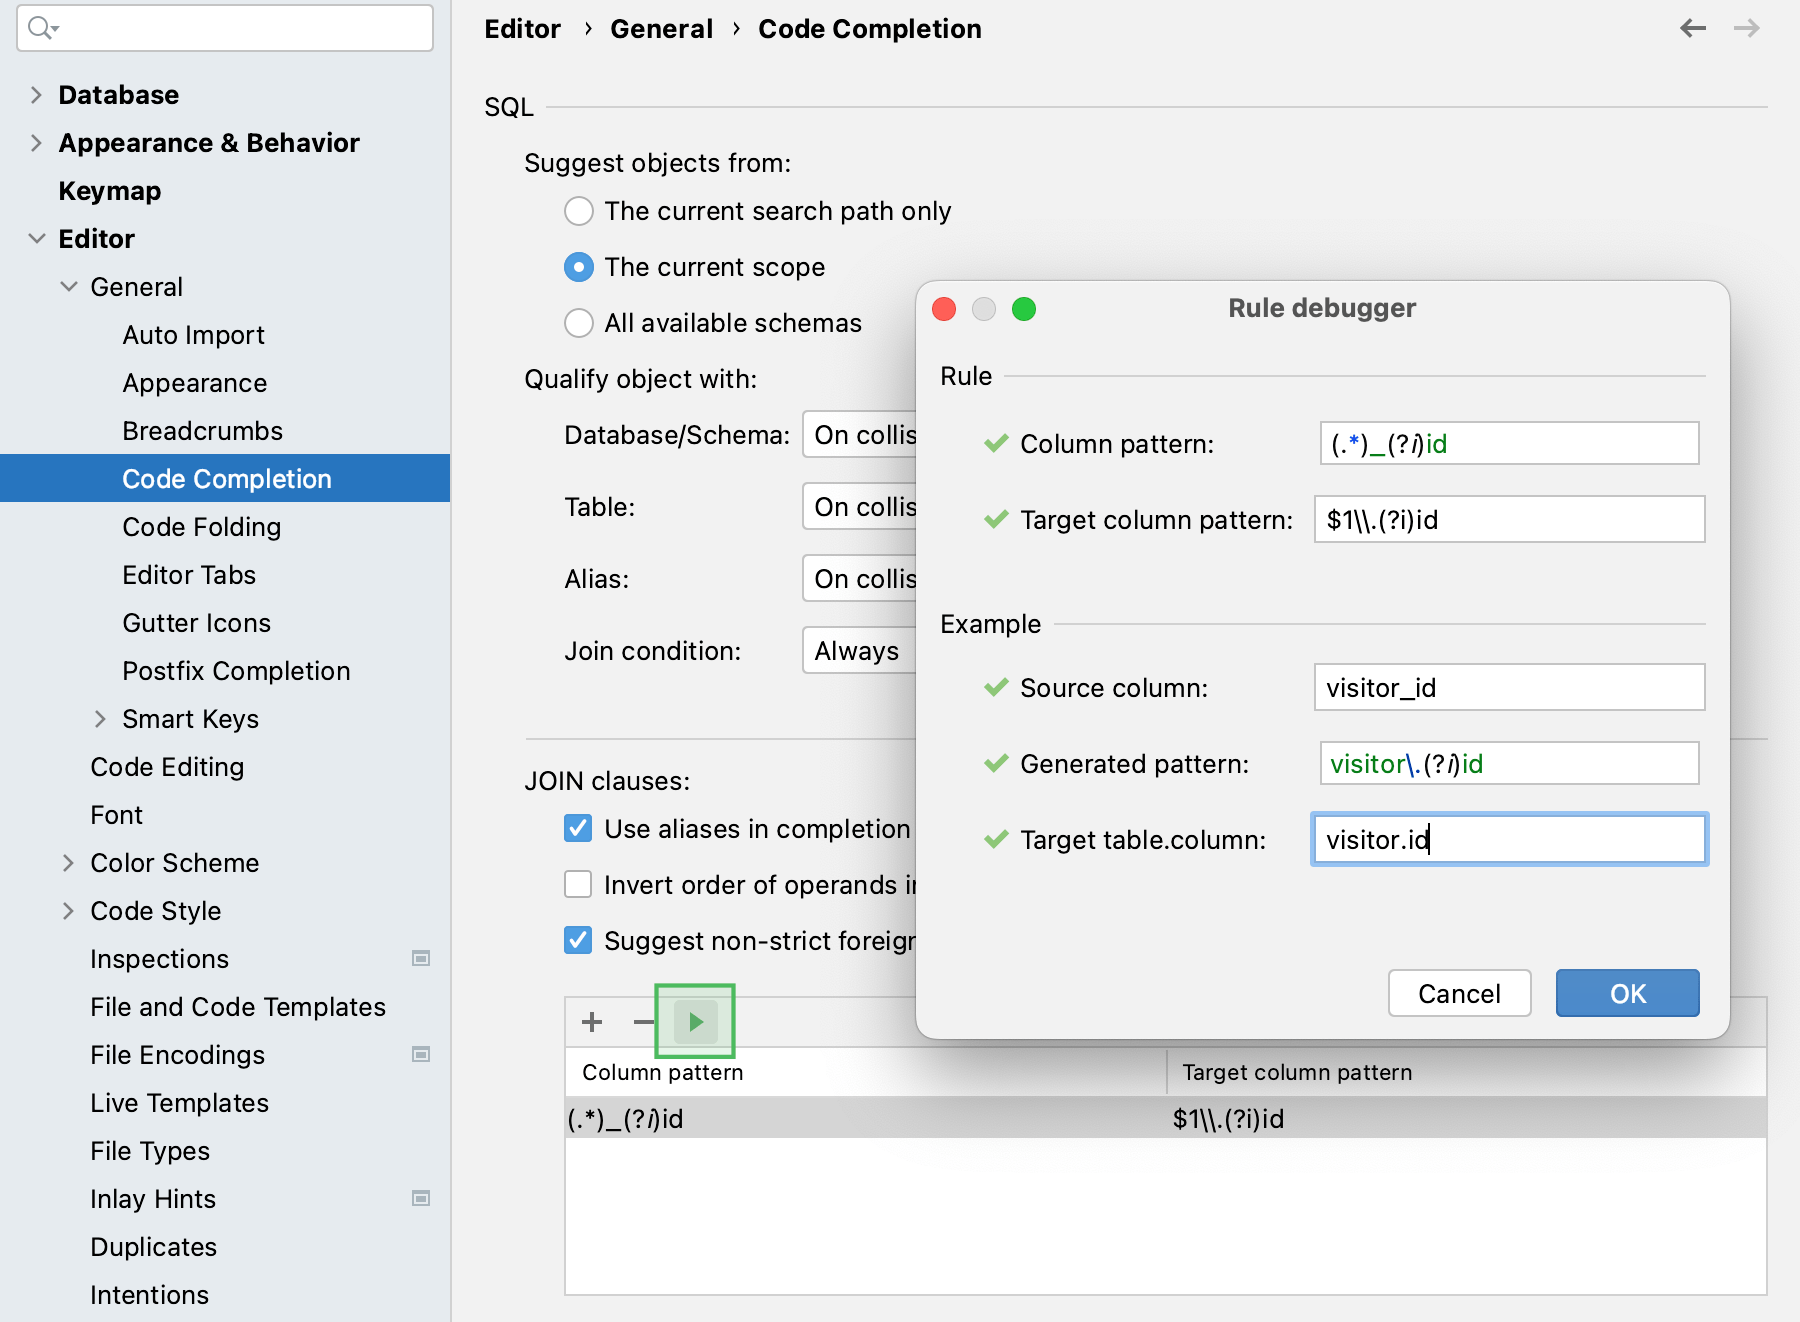Collapse the Editor tree node
This screenshot has height=1322, width=1800.
pyautogui.click(x=37, y=239)
